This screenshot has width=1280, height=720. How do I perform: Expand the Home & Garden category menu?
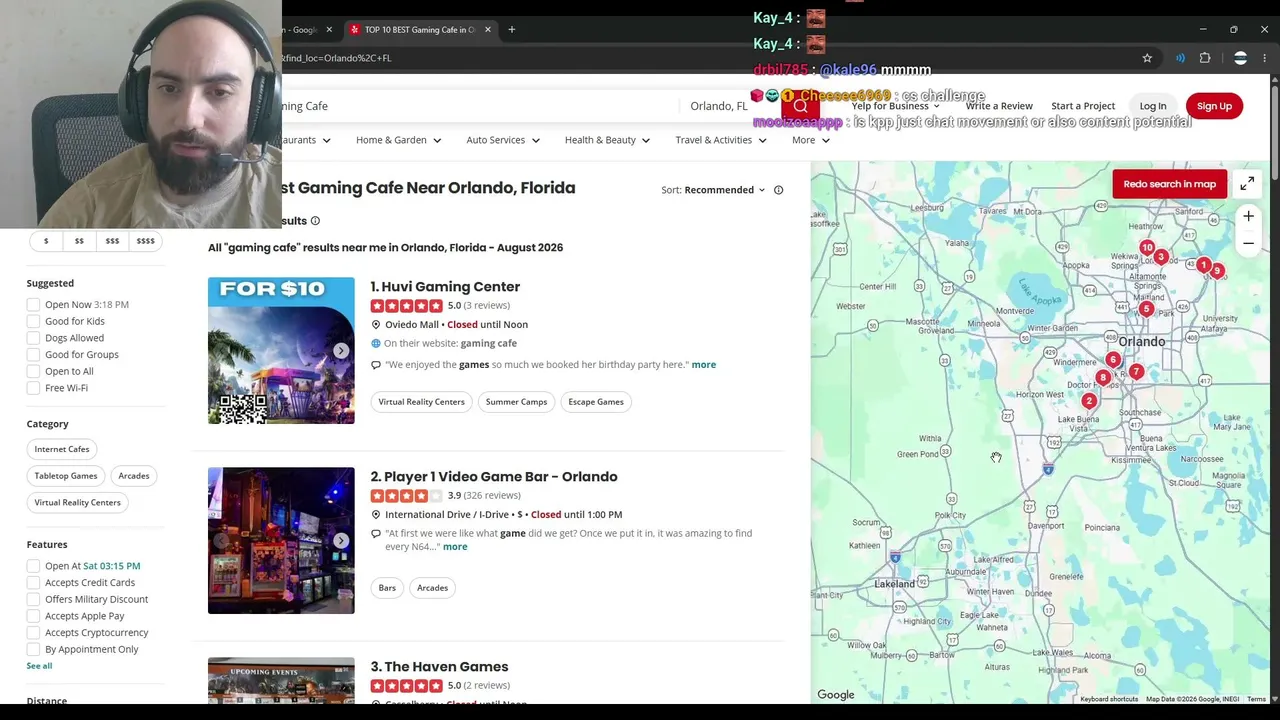point(398,140)
